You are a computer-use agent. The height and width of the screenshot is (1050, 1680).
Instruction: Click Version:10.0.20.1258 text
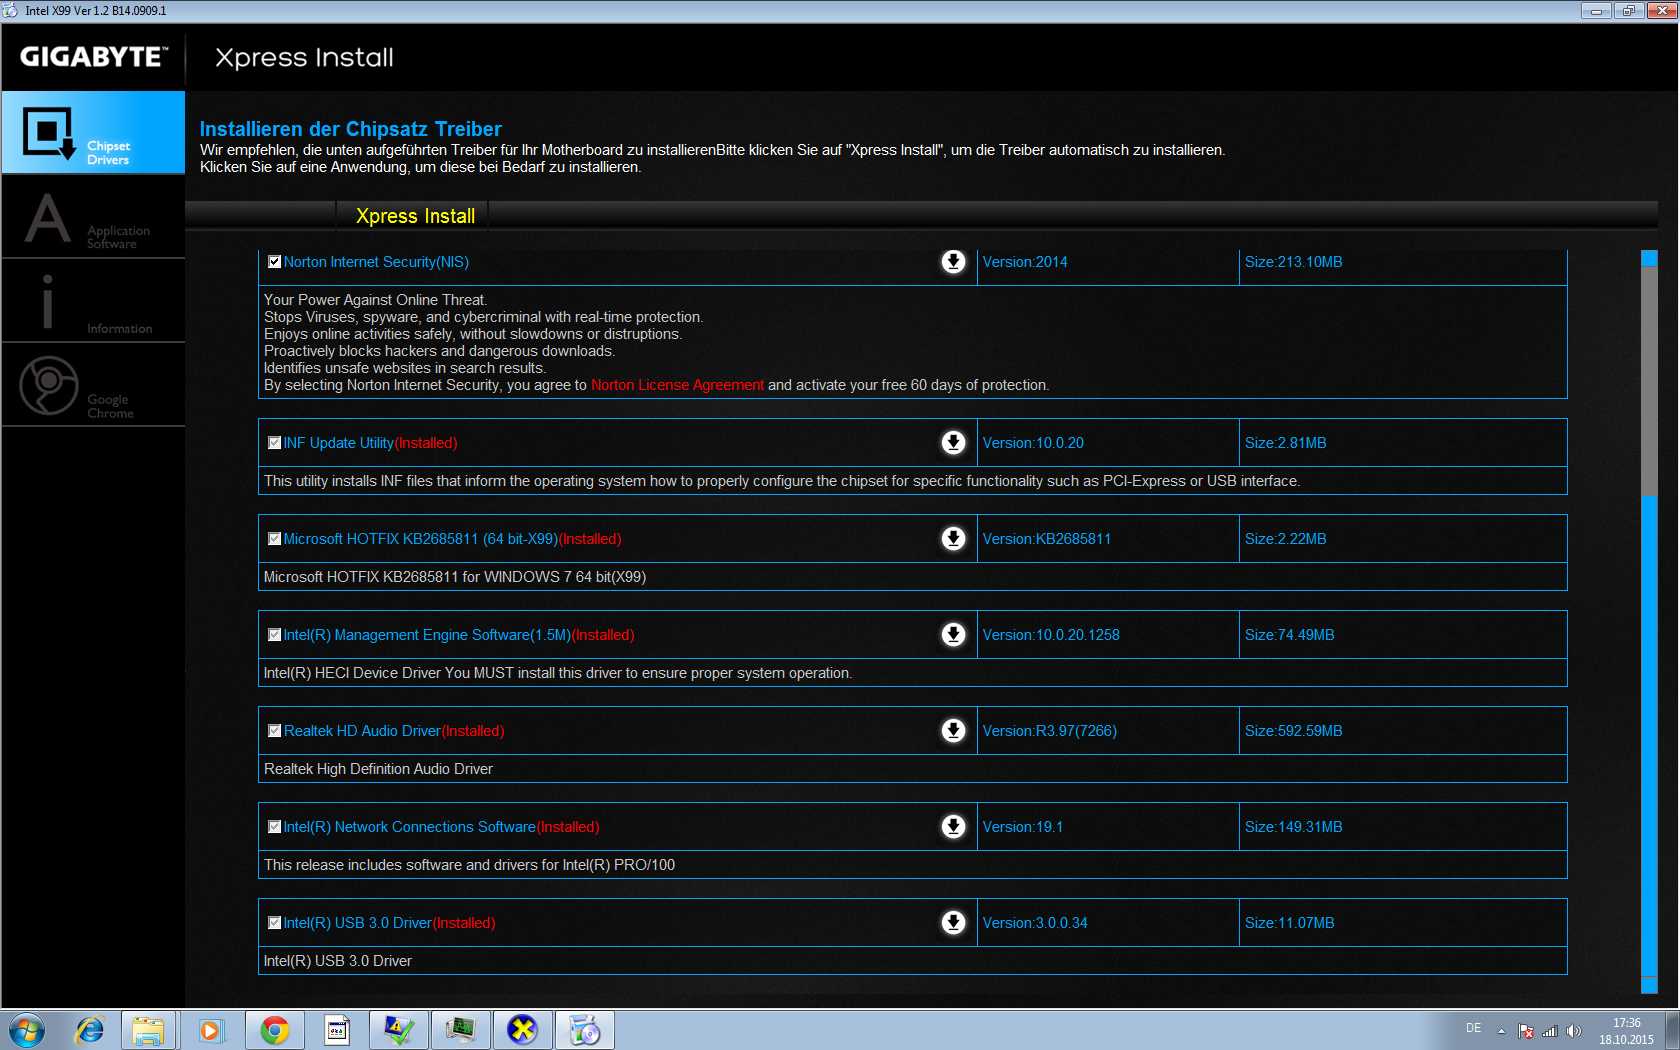(1051, 635)
